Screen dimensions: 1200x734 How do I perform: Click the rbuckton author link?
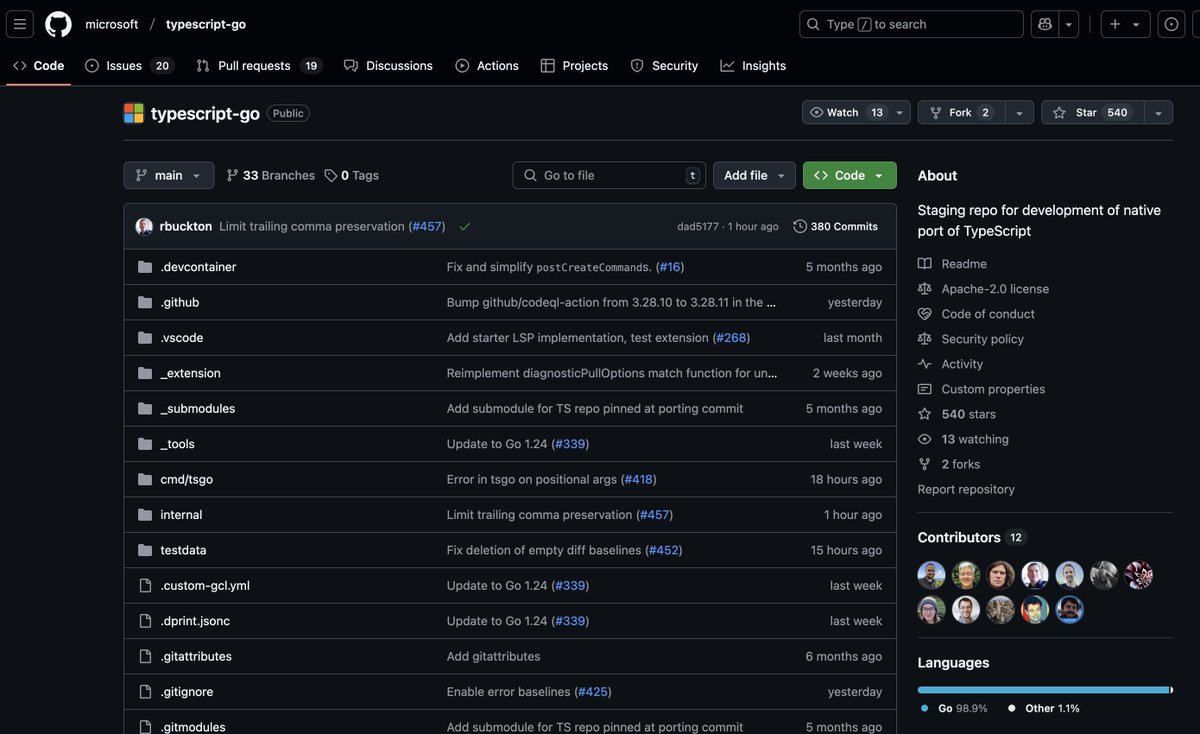(x=186, y=227)
